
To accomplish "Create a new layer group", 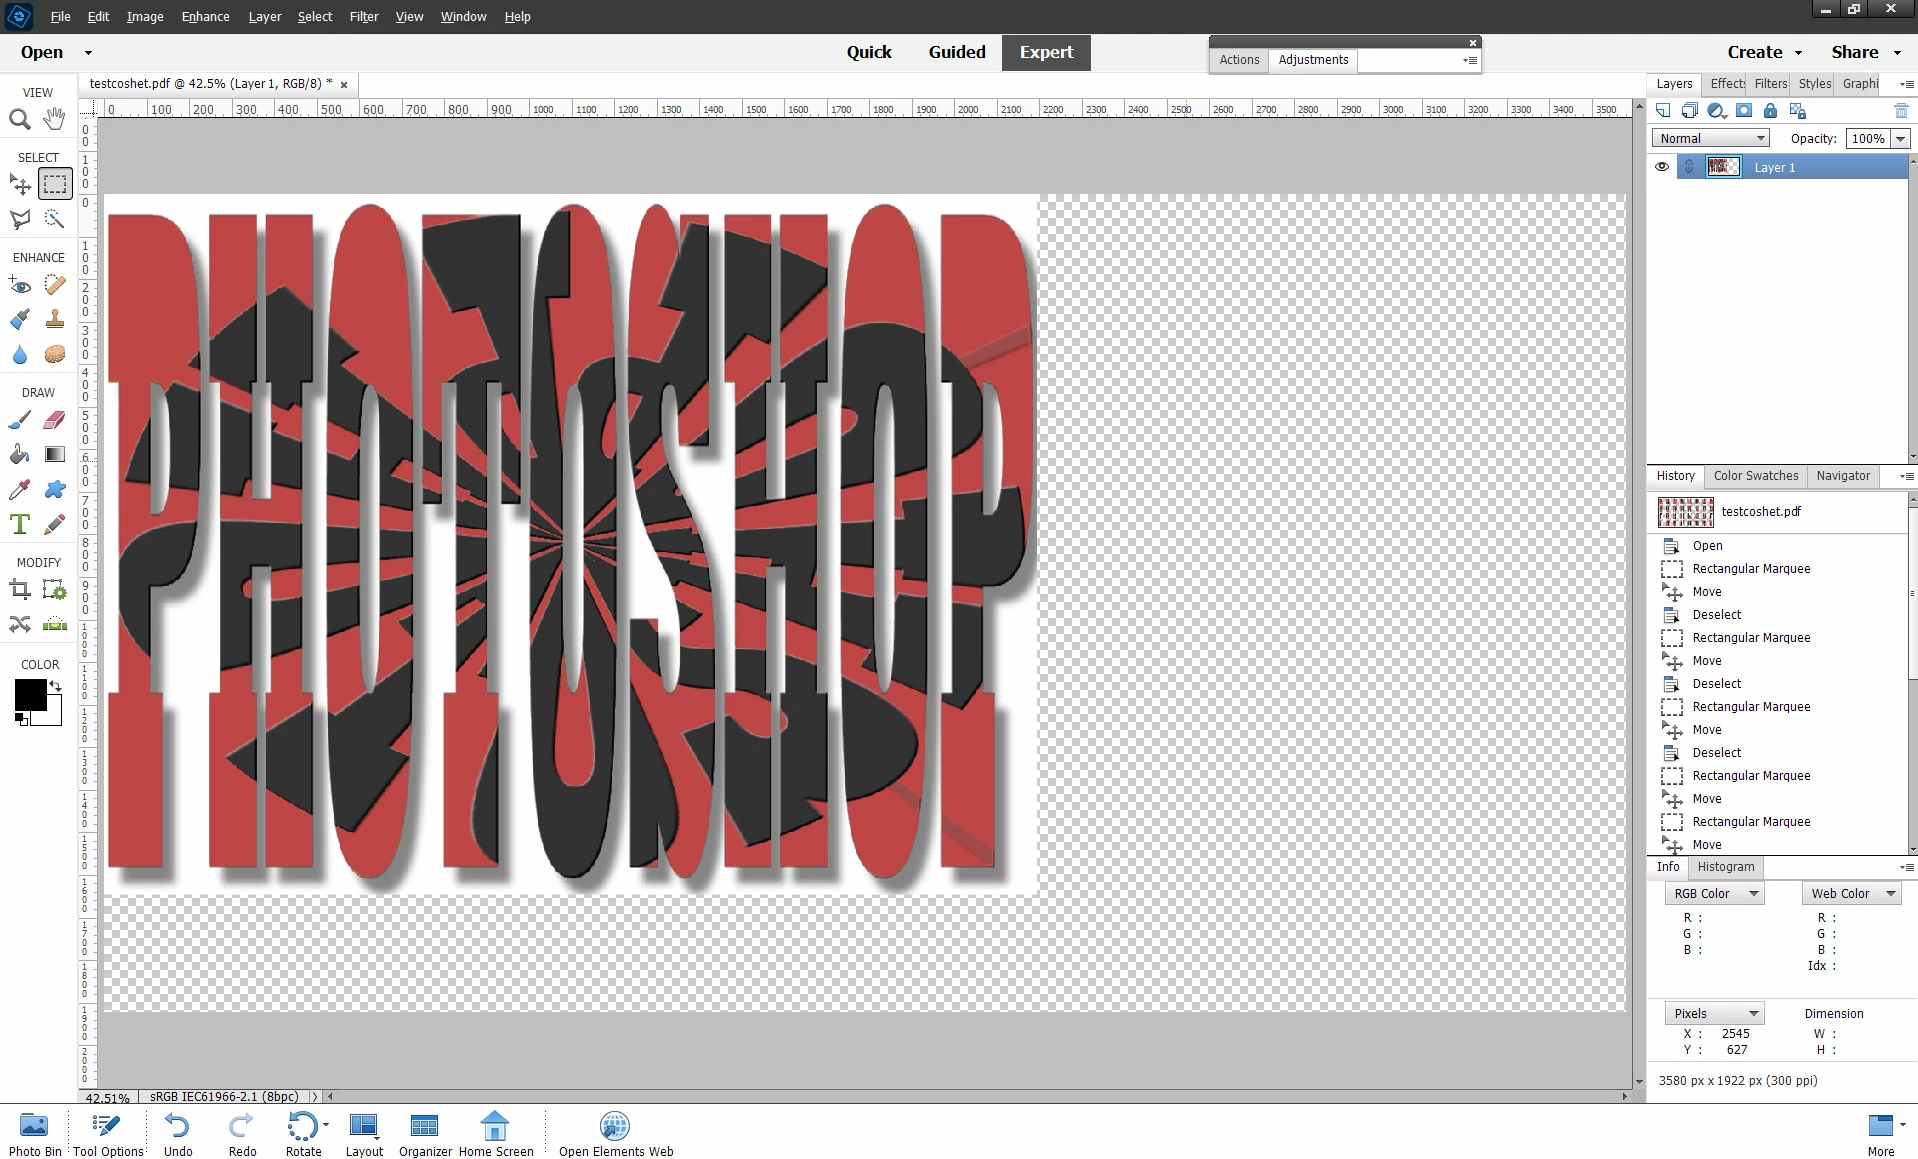I will coord(1690,111).
